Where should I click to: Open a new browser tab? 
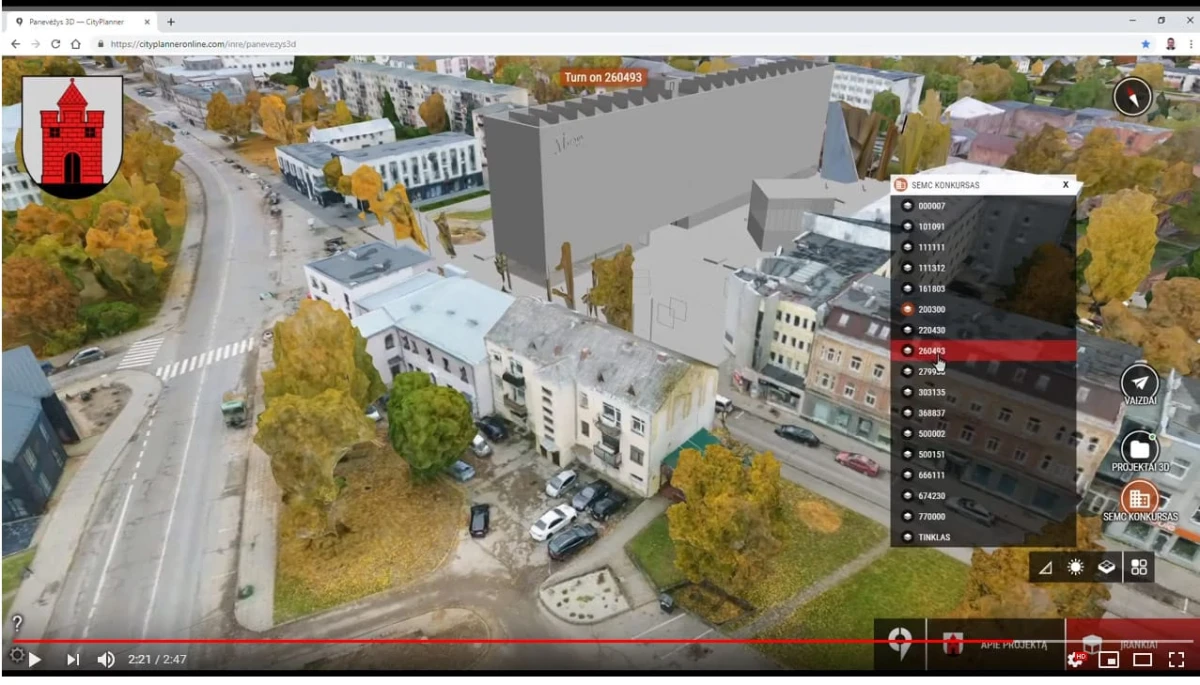tap(171, 21)
